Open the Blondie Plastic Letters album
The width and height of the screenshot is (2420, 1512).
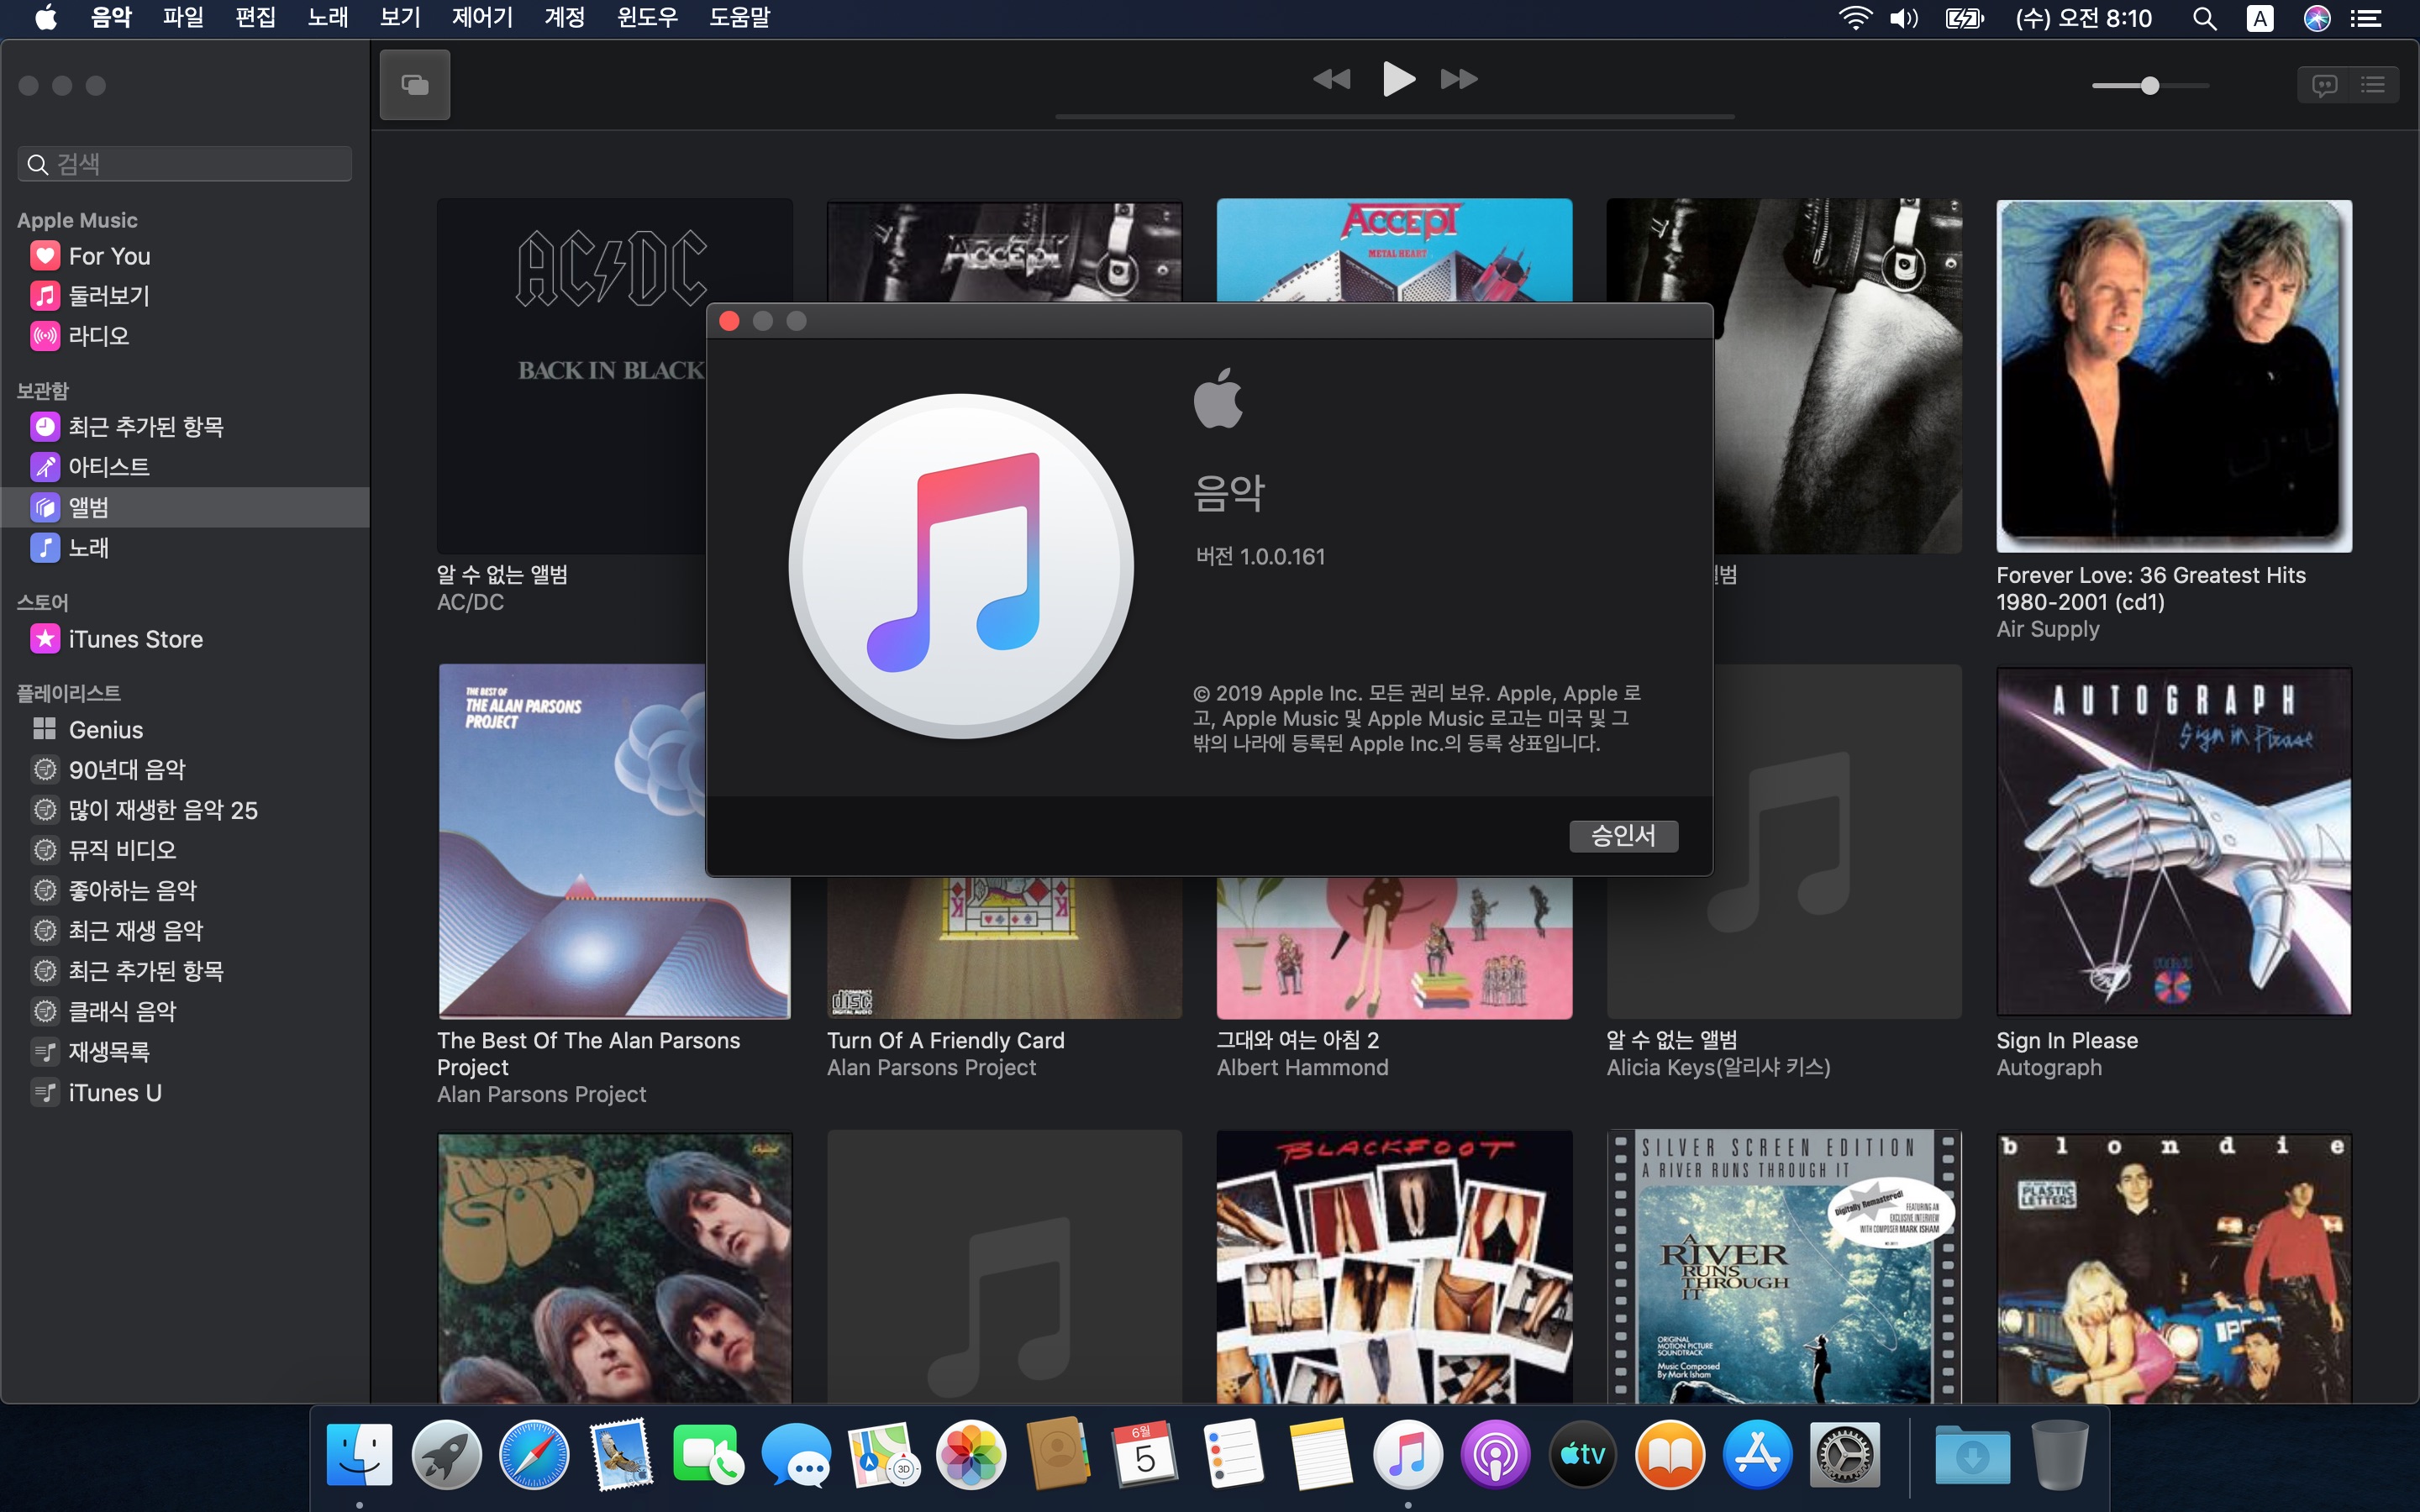point(2174,1267)
